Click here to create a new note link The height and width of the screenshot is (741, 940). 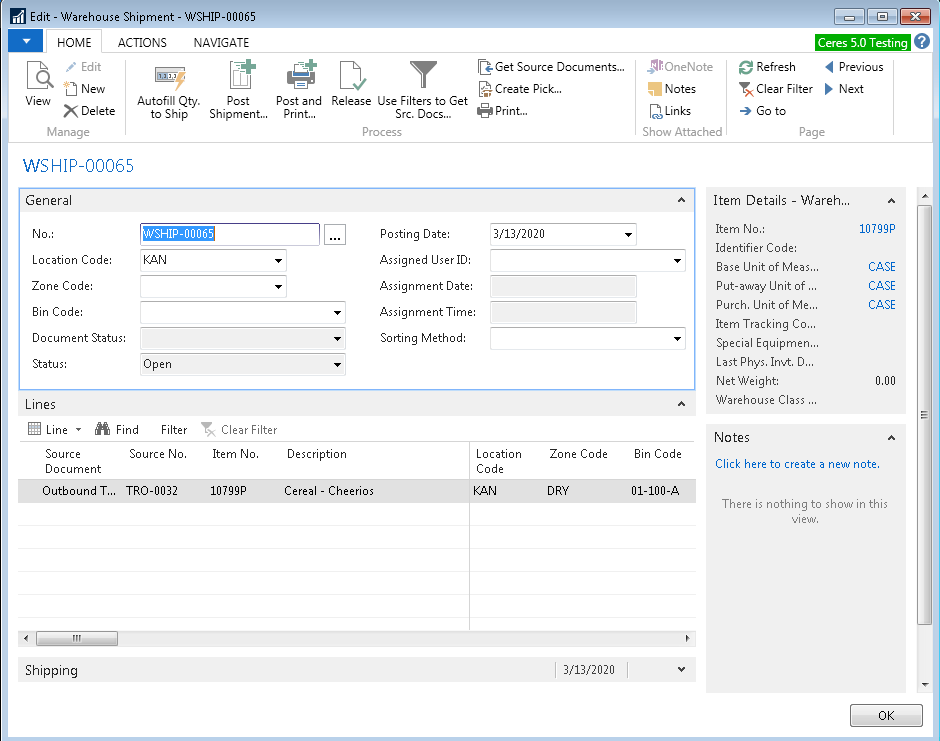[797, 464]
